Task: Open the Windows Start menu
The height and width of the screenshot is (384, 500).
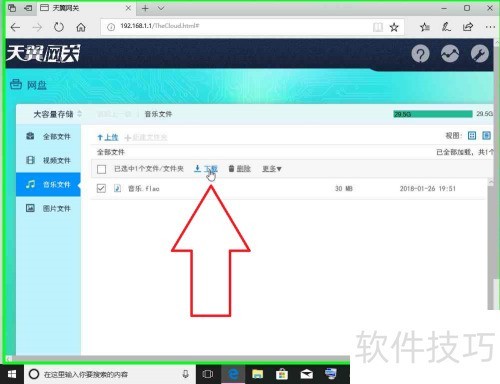Action: pos(12,374)
